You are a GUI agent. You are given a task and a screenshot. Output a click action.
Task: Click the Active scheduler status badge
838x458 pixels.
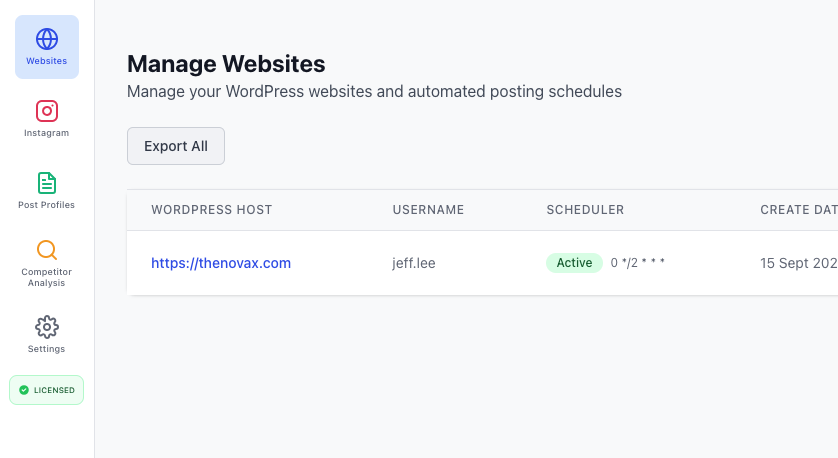(x=574, y=263)
